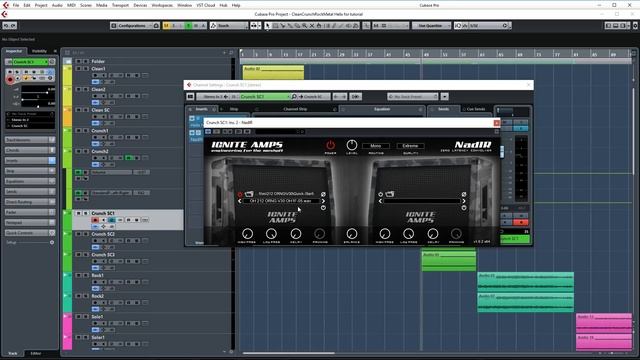
Task: Click the left cabinet High Pass knob
Action: (247, 233)
